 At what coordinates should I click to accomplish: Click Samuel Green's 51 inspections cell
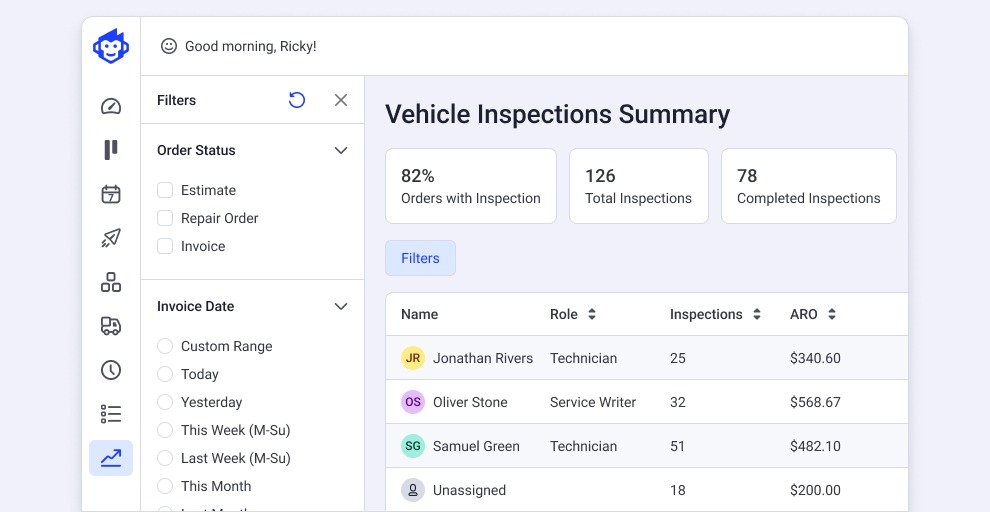(677, 446)
